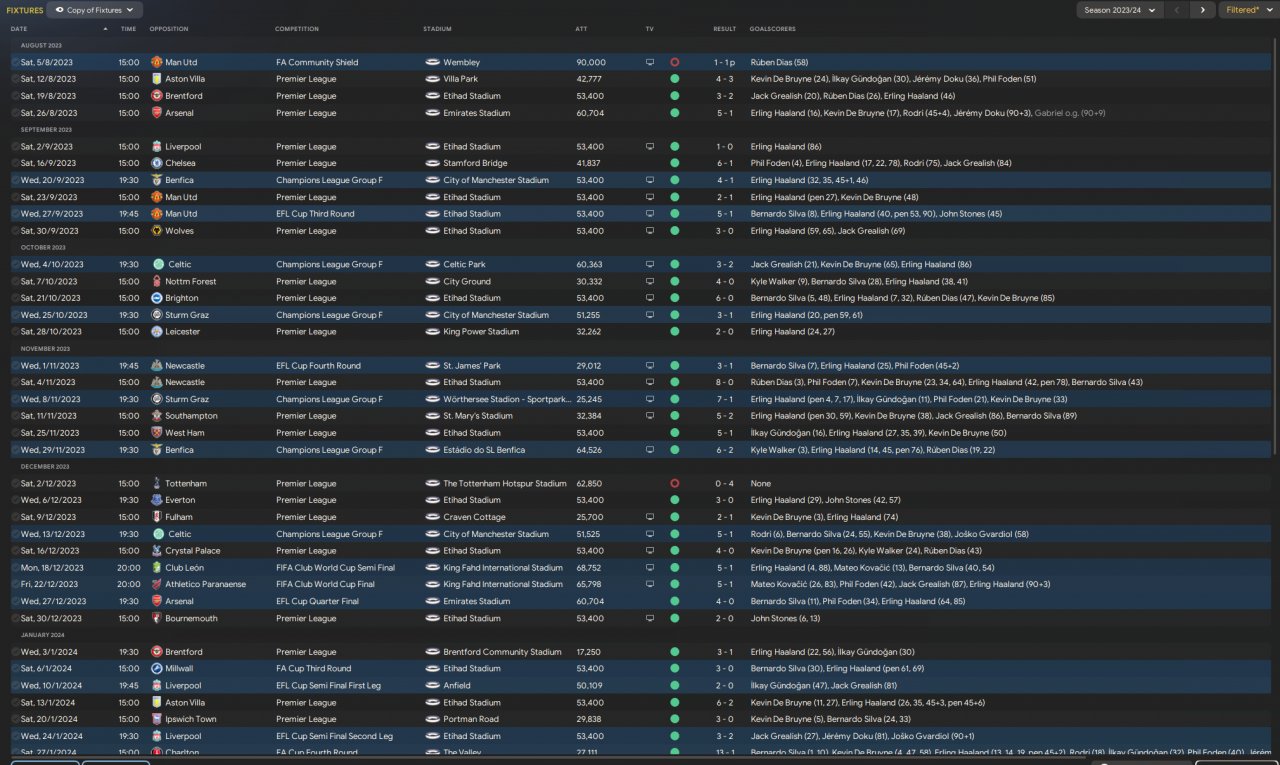Click the stadium icon beside Craven Cottage

[432, 517]
